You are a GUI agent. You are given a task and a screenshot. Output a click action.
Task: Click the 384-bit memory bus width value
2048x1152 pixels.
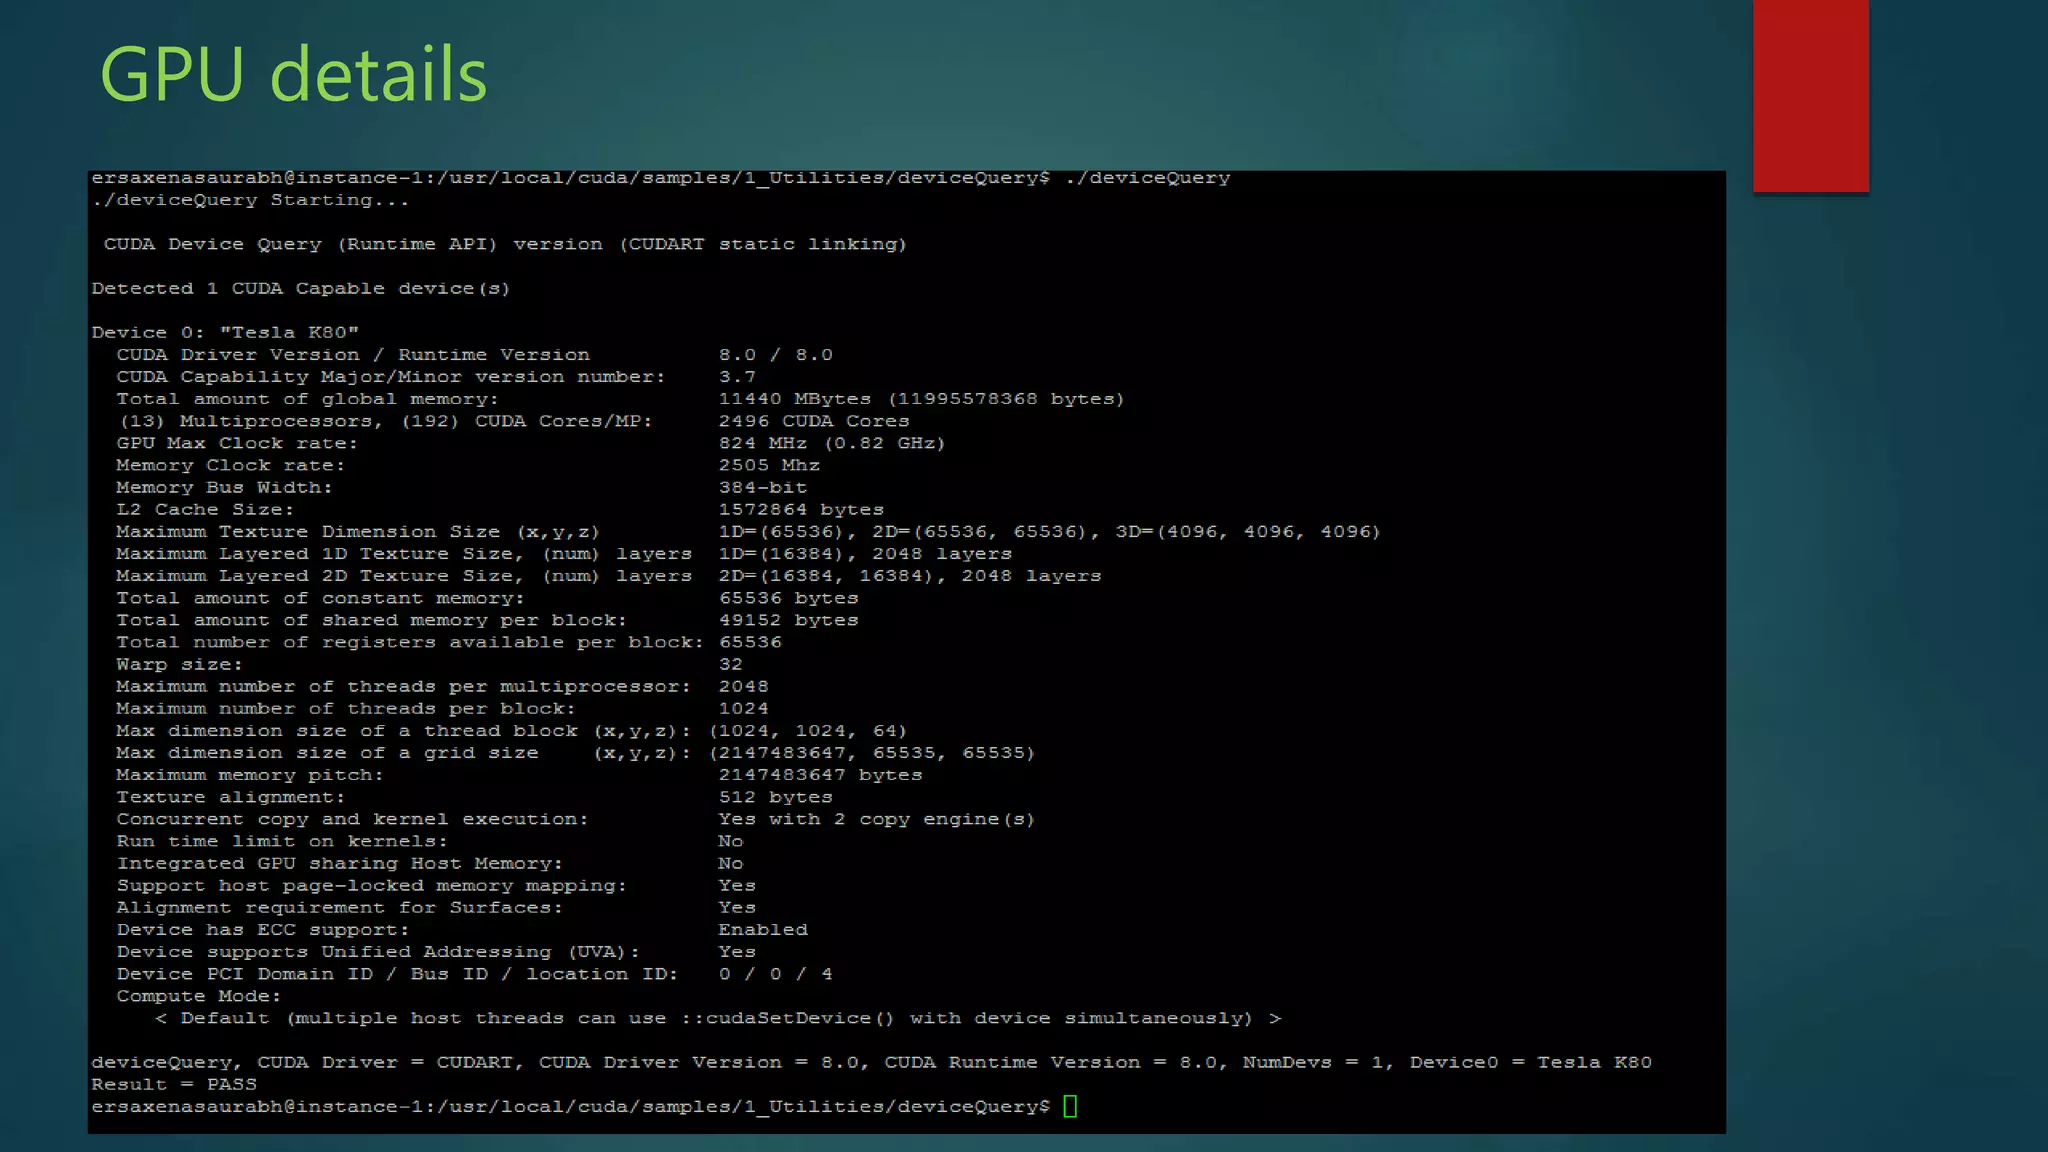763,487
